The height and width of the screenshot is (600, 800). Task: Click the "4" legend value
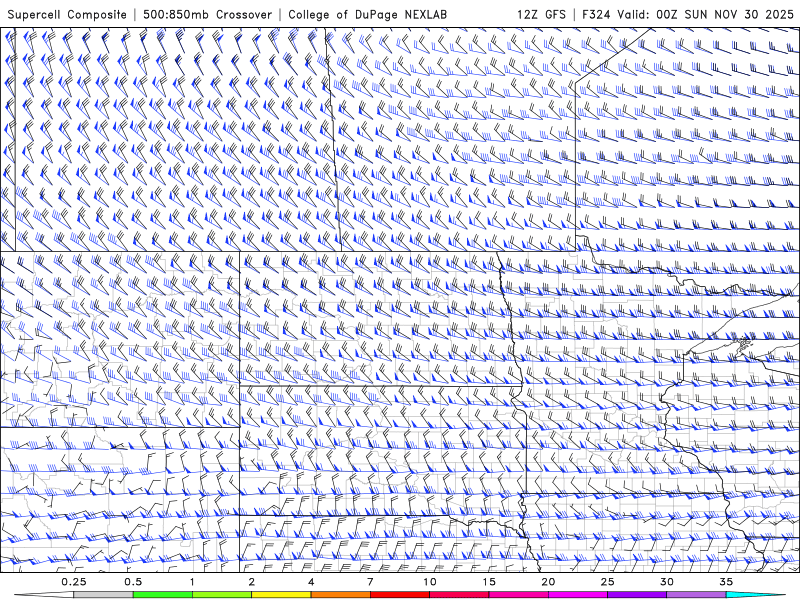tap(311, 582)
